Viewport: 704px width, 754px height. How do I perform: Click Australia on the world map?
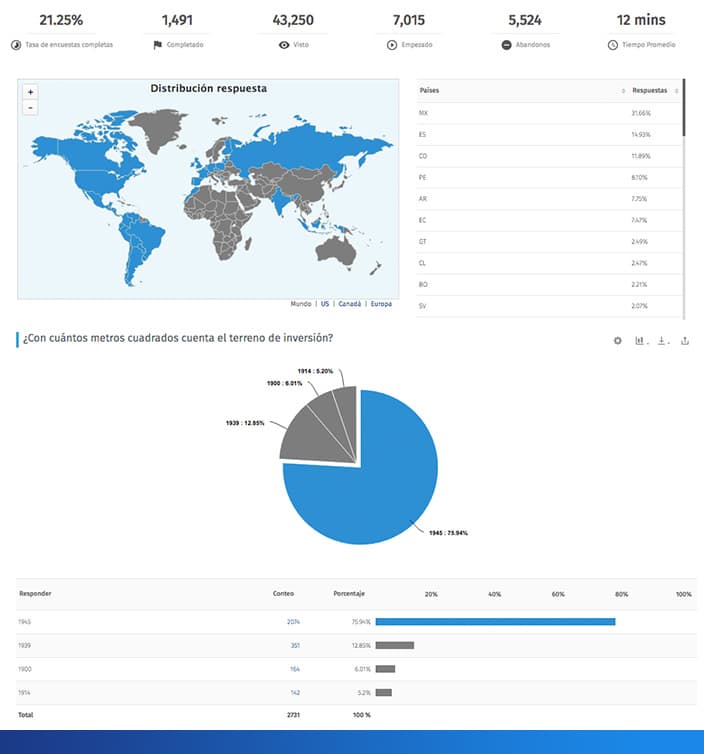point(337,250)
